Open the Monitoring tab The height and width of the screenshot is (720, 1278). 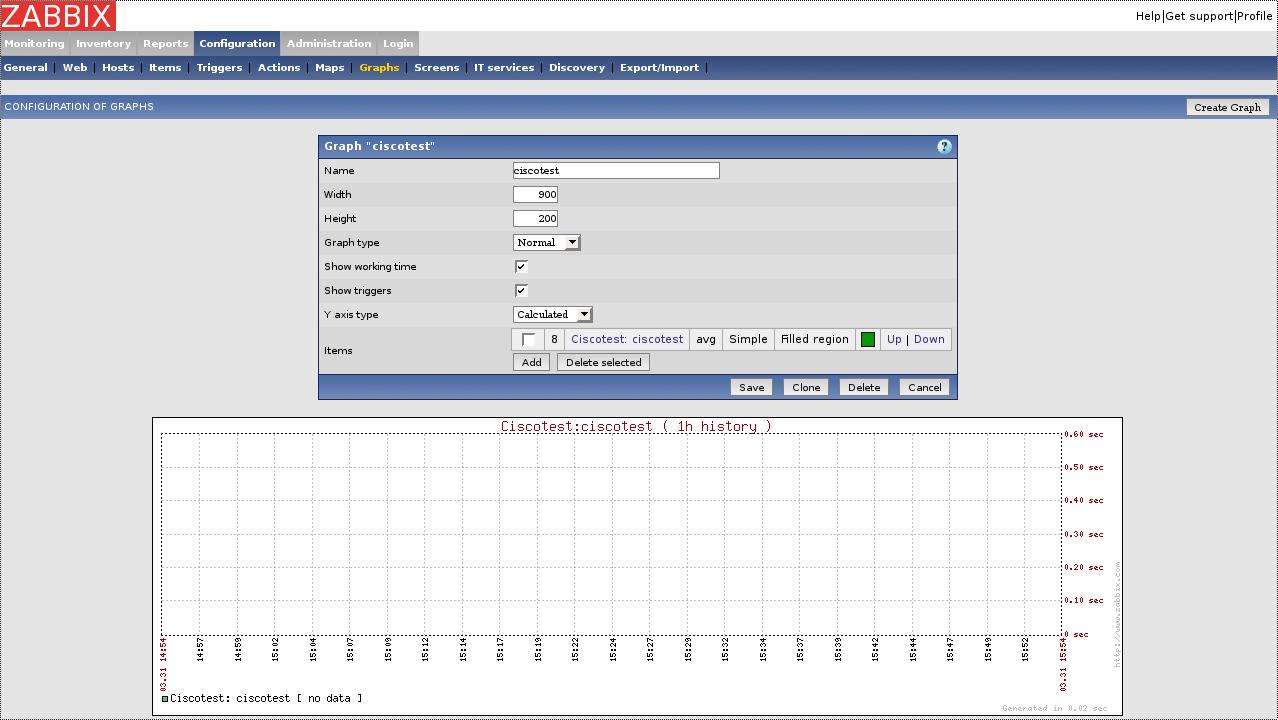point(34,44)
